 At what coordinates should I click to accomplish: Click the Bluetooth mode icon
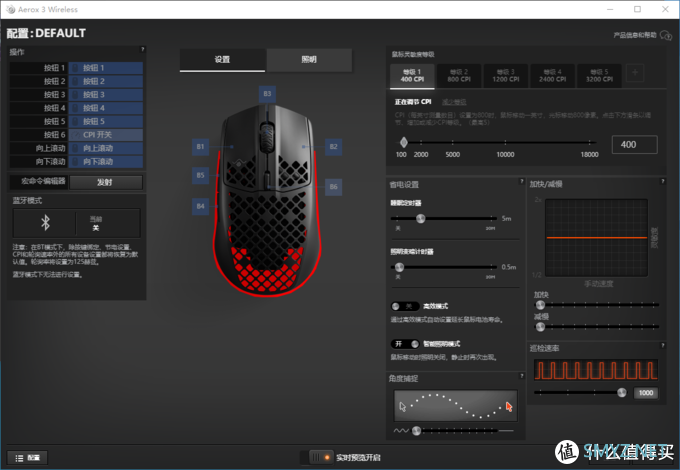[45, 223]
